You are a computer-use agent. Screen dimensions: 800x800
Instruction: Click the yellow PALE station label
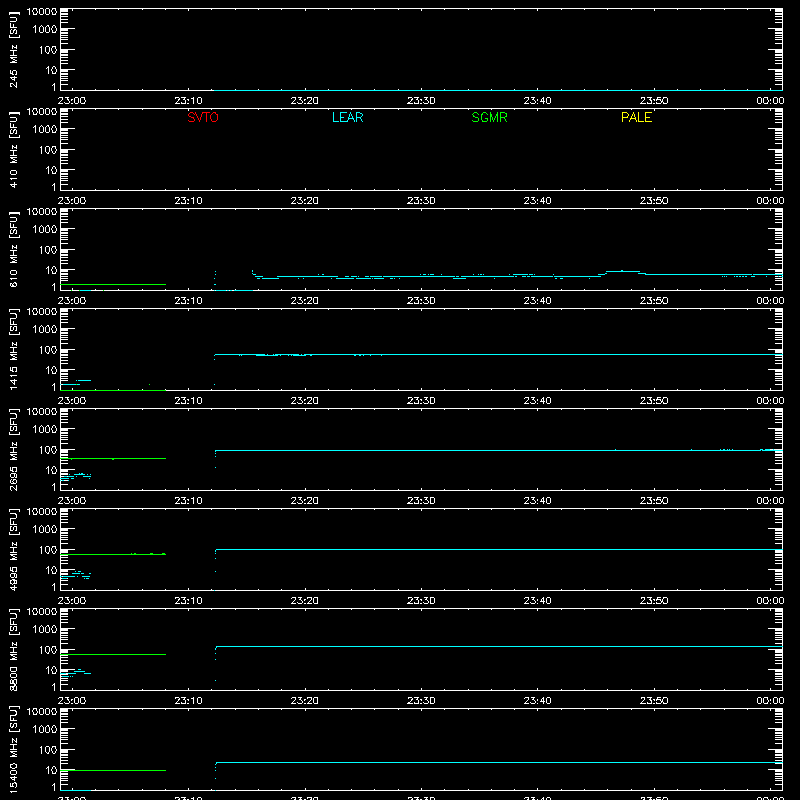point(636,117)
